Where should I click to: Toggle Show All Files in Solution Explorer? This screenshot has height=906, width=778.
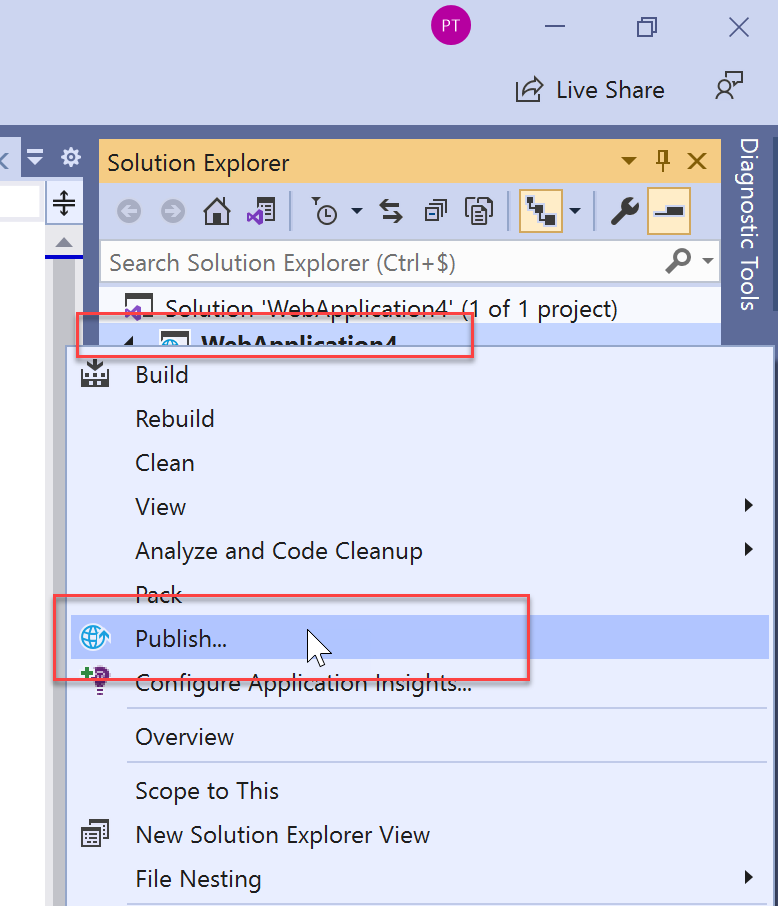coord(481,211)
